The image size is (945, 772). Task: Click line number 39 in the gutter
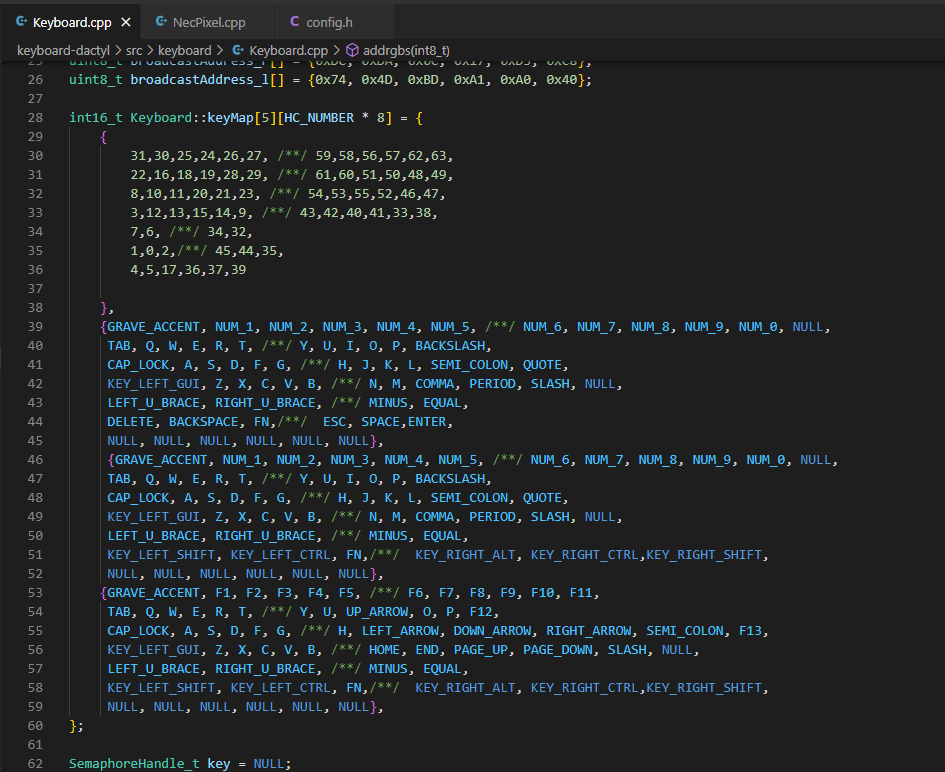click(x=36, y=327)
